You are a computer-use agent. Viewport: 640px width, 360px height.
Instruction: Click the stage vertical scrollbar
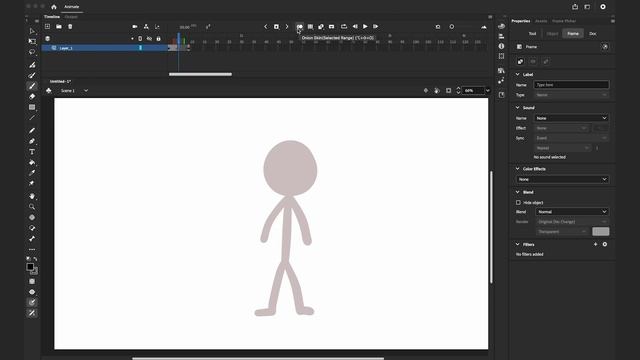click(491, 227)
